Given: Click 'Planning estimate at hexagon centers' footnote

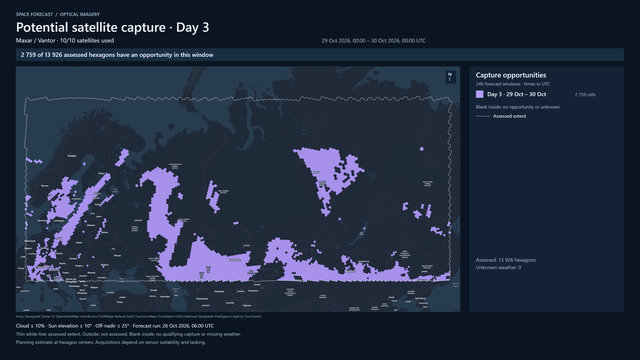Looking at the screenshot, I should pos(111,342).
